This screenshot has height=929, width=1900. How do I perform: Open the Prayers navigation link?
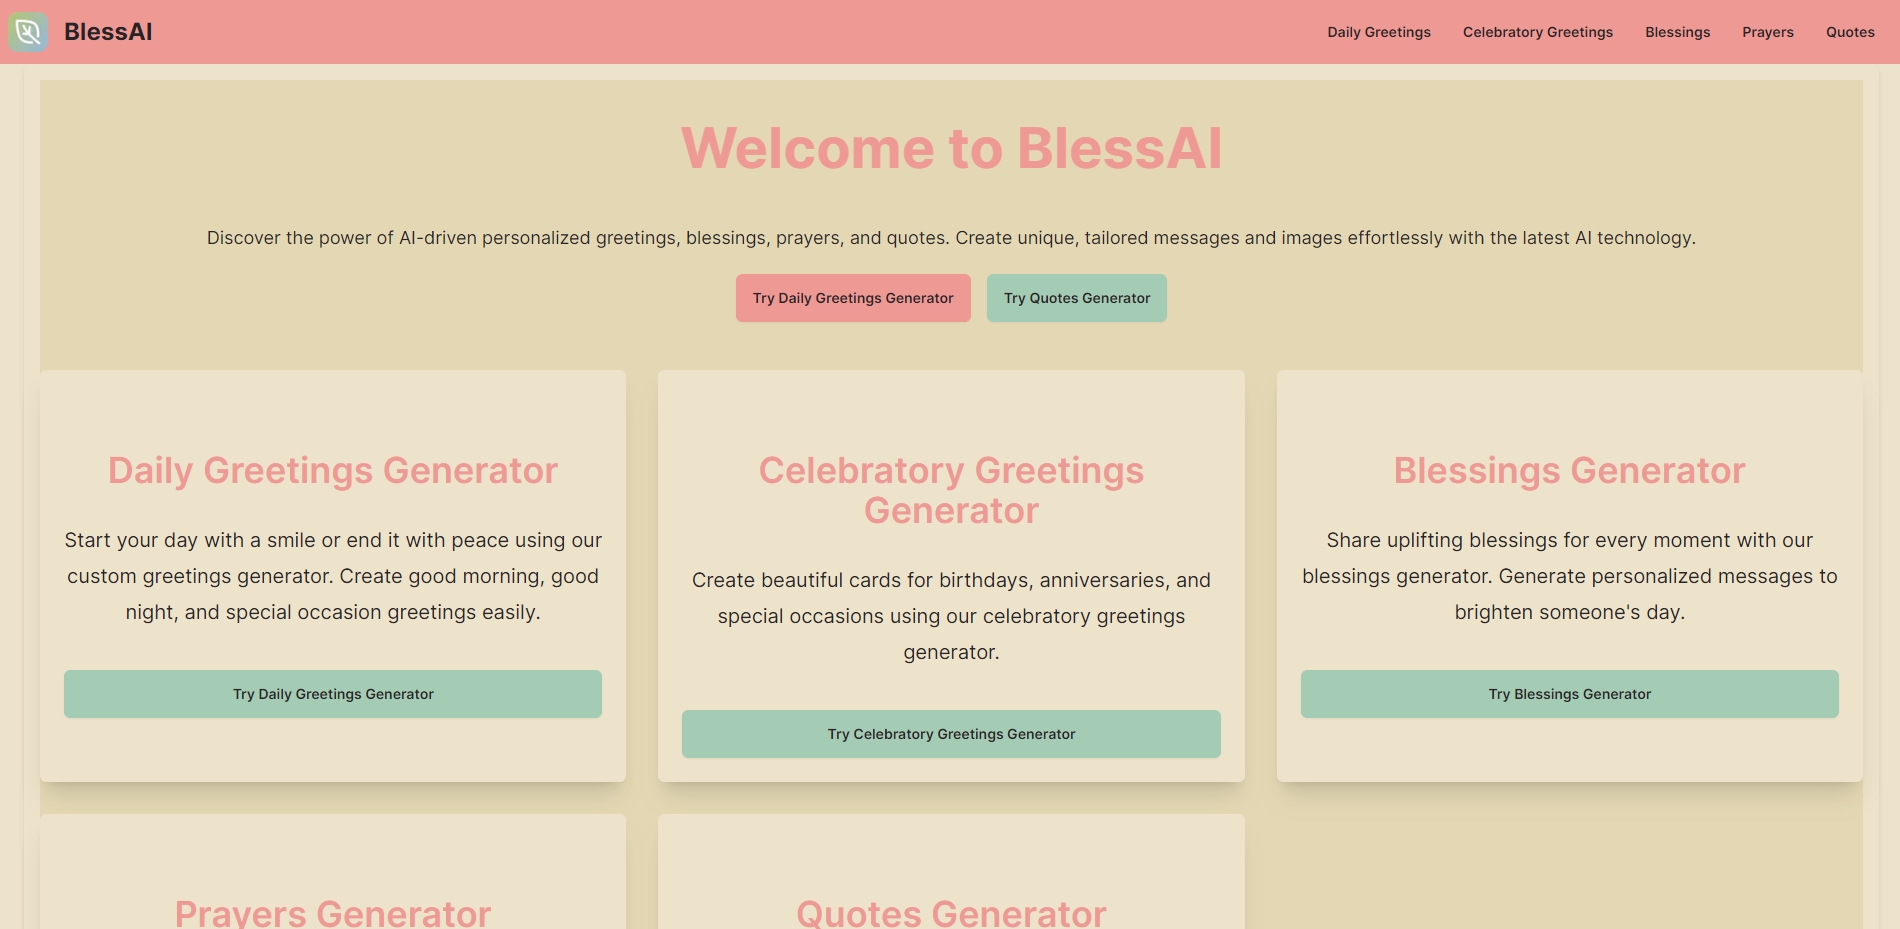coord(1768,32)
